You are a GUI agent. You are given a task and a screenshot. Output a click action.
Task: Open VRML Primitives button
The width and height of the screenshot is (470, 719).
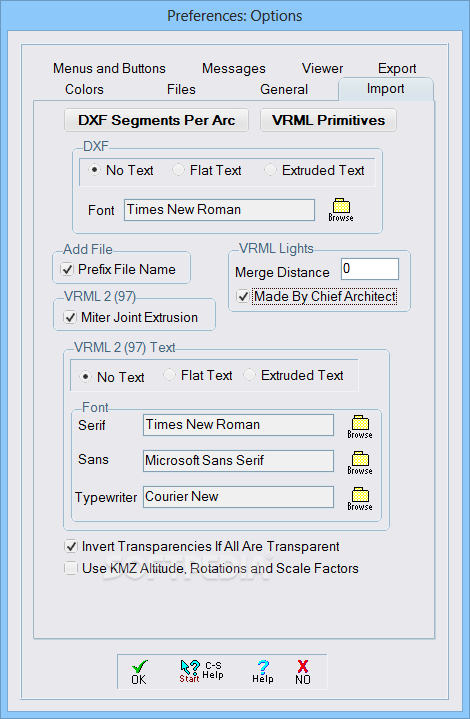pyautogui.click(x=328, y=120)
